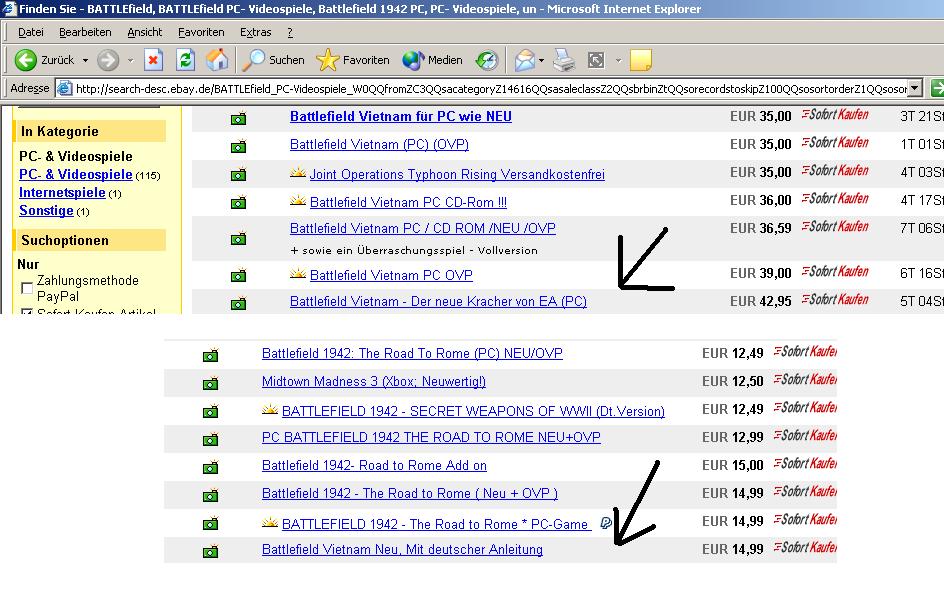Expand the Zurück button history dropdown
Viewport: 944px width, 605px height.
tap(85, 61)
